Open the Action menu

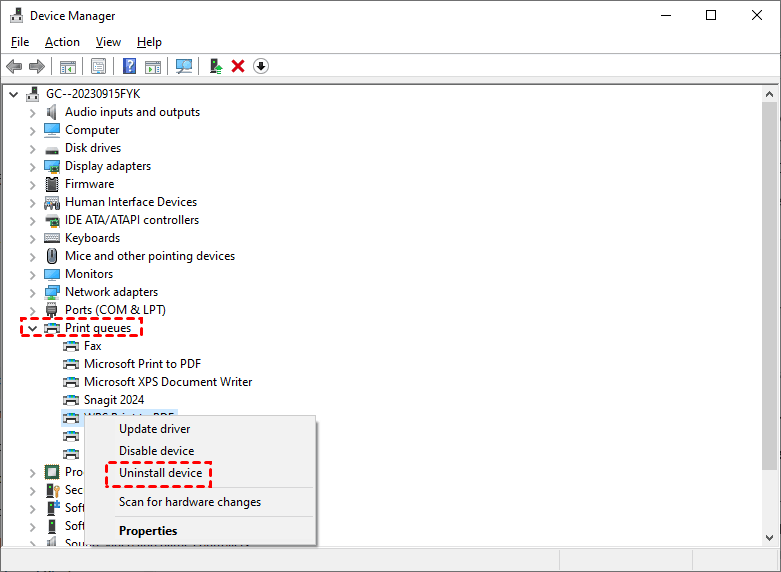(62, 42)
